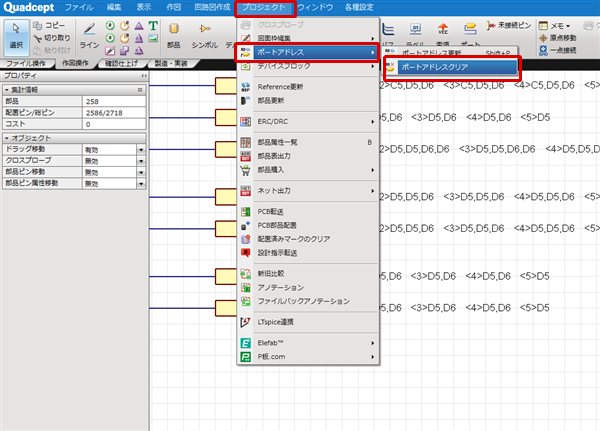This screenshot has height=431, width=600.
Task: Choose PCB転送 from the menu
Action: (x=308, y=212)
